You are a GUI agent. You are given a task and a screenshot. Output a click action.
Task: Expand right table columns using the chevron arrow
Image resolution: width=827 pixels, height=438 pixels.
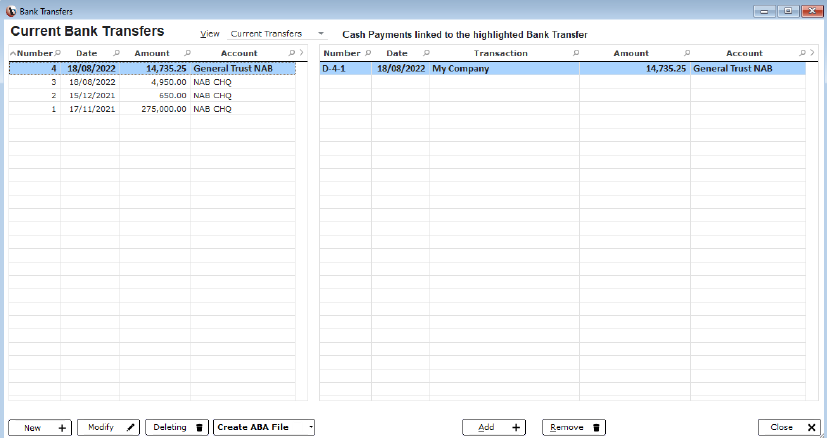(x=812, y=53)
